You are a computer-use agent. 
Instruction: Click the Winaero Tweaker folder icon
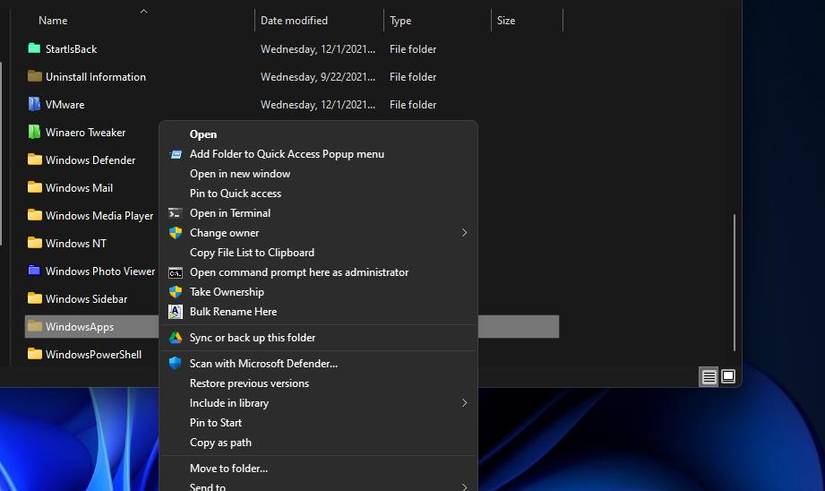(34, 132)
